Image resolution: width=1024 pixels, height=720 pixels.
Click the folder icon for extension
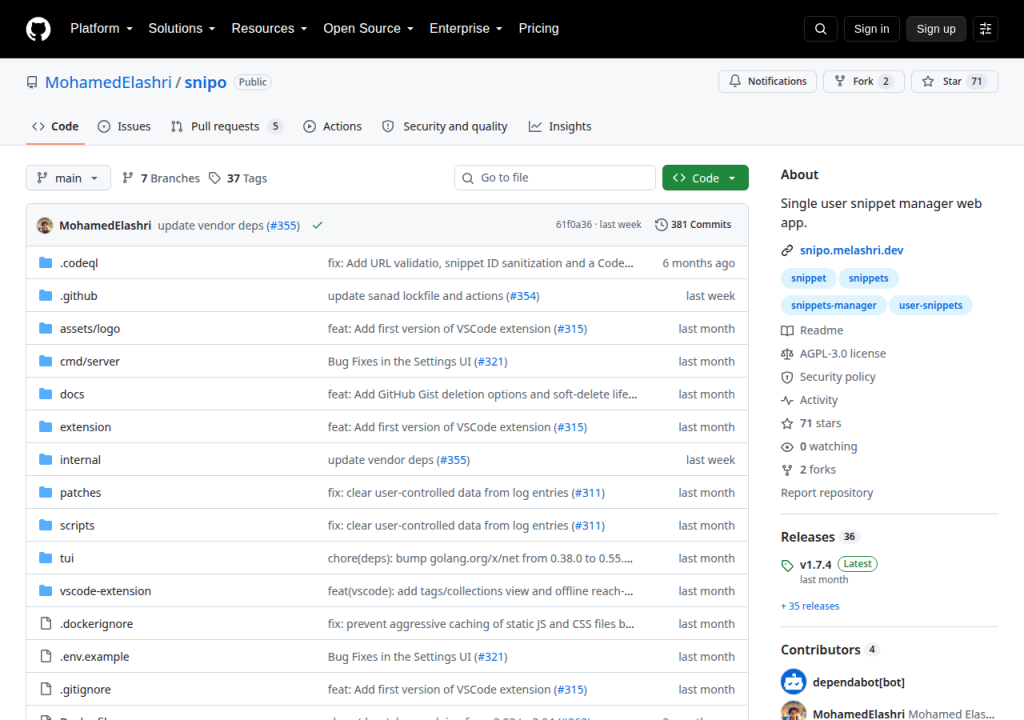pos(46,427)
